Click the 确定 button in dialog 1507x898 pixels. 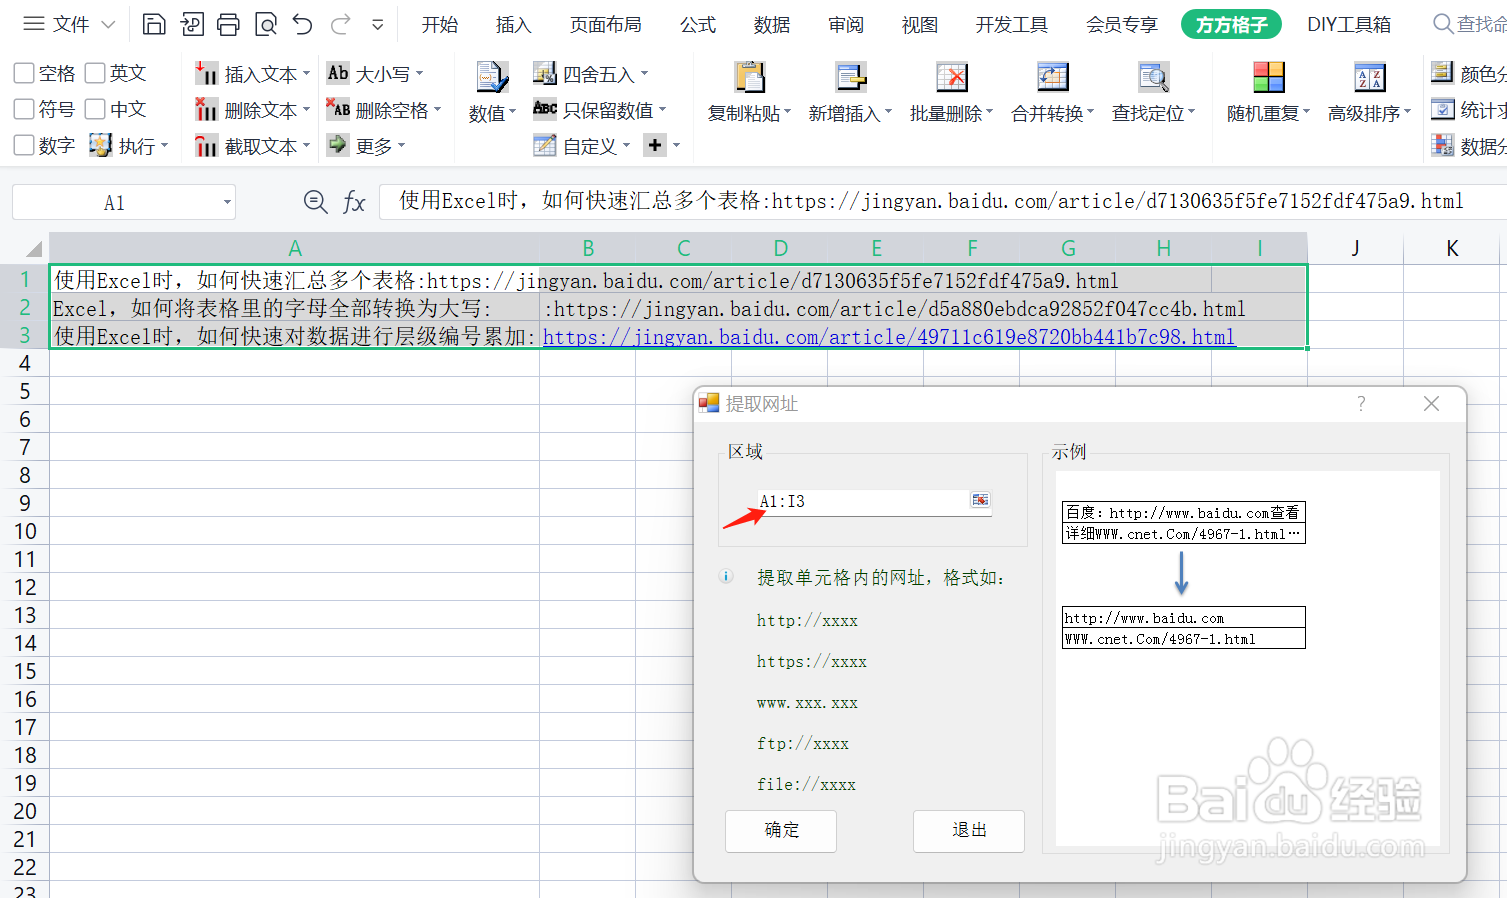[781, 831]
